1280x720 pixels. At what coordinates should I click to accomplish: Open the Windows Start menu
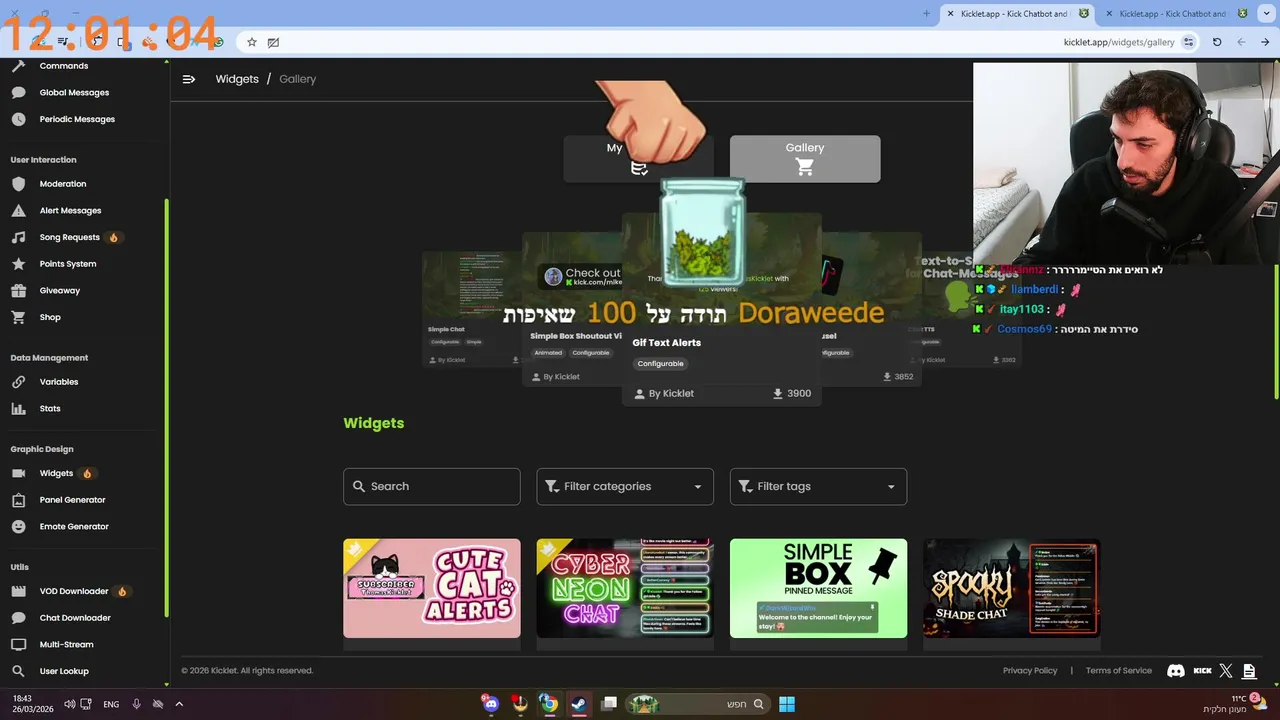[787, 704]
